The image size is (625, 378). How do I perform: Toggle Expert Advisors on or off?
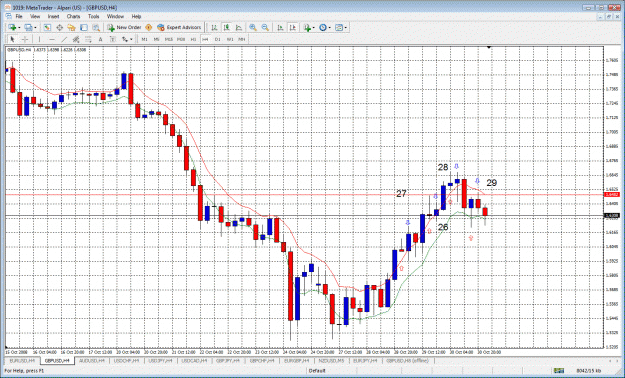(x=179, y=28)
